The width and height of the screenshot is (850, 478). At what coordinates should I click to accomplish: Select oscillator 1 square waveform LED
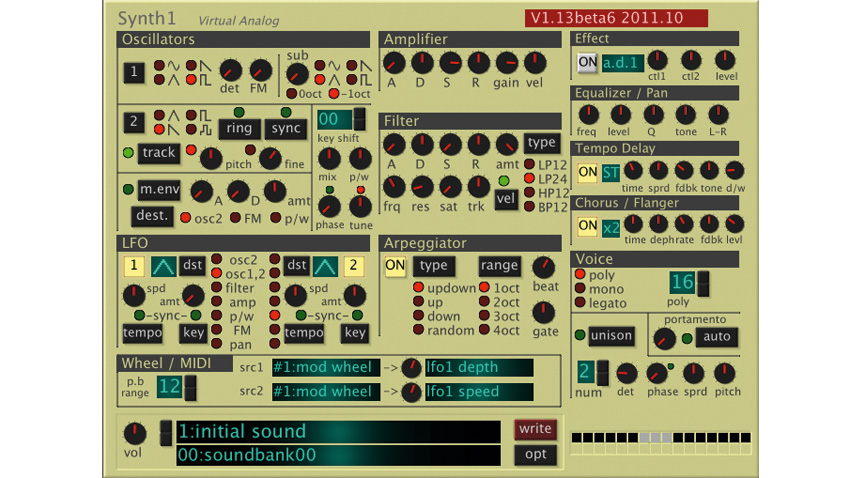(191, 80)
